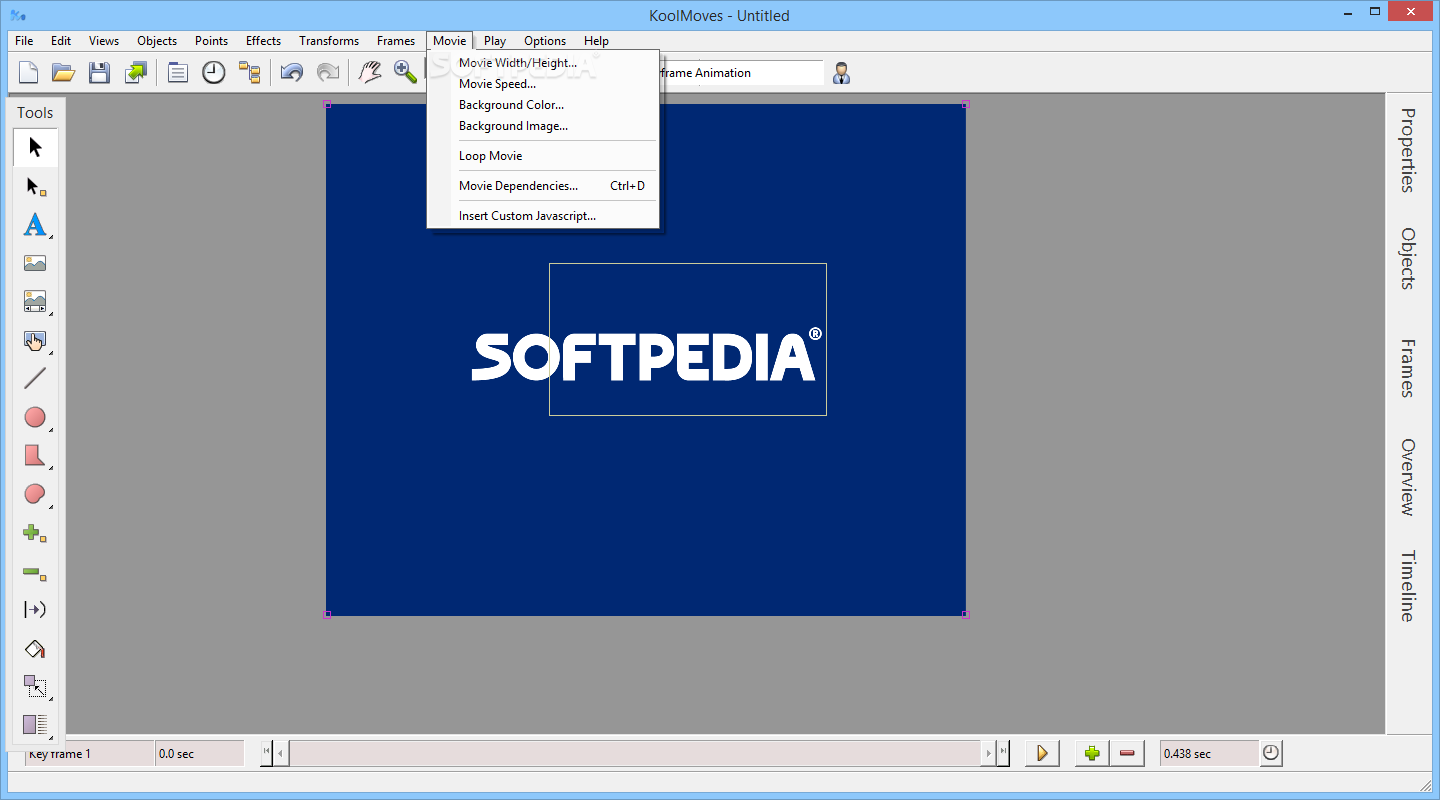Click the frame scrollbar track at the bottom
1440x800 pixels.
click(636, 753)
